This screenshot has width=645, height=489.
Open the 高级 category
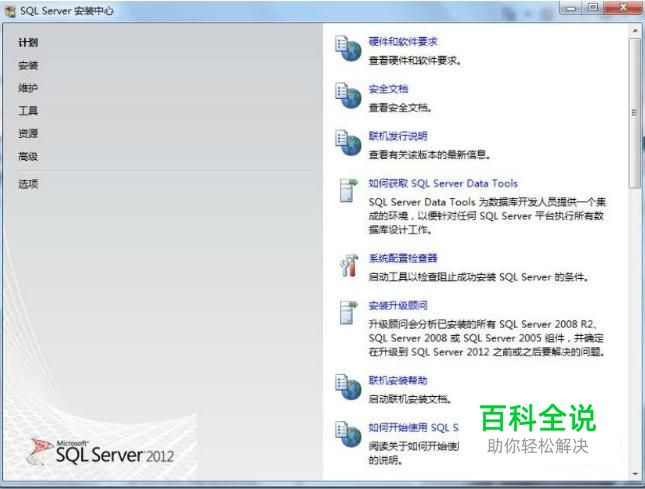pos(28,156)
